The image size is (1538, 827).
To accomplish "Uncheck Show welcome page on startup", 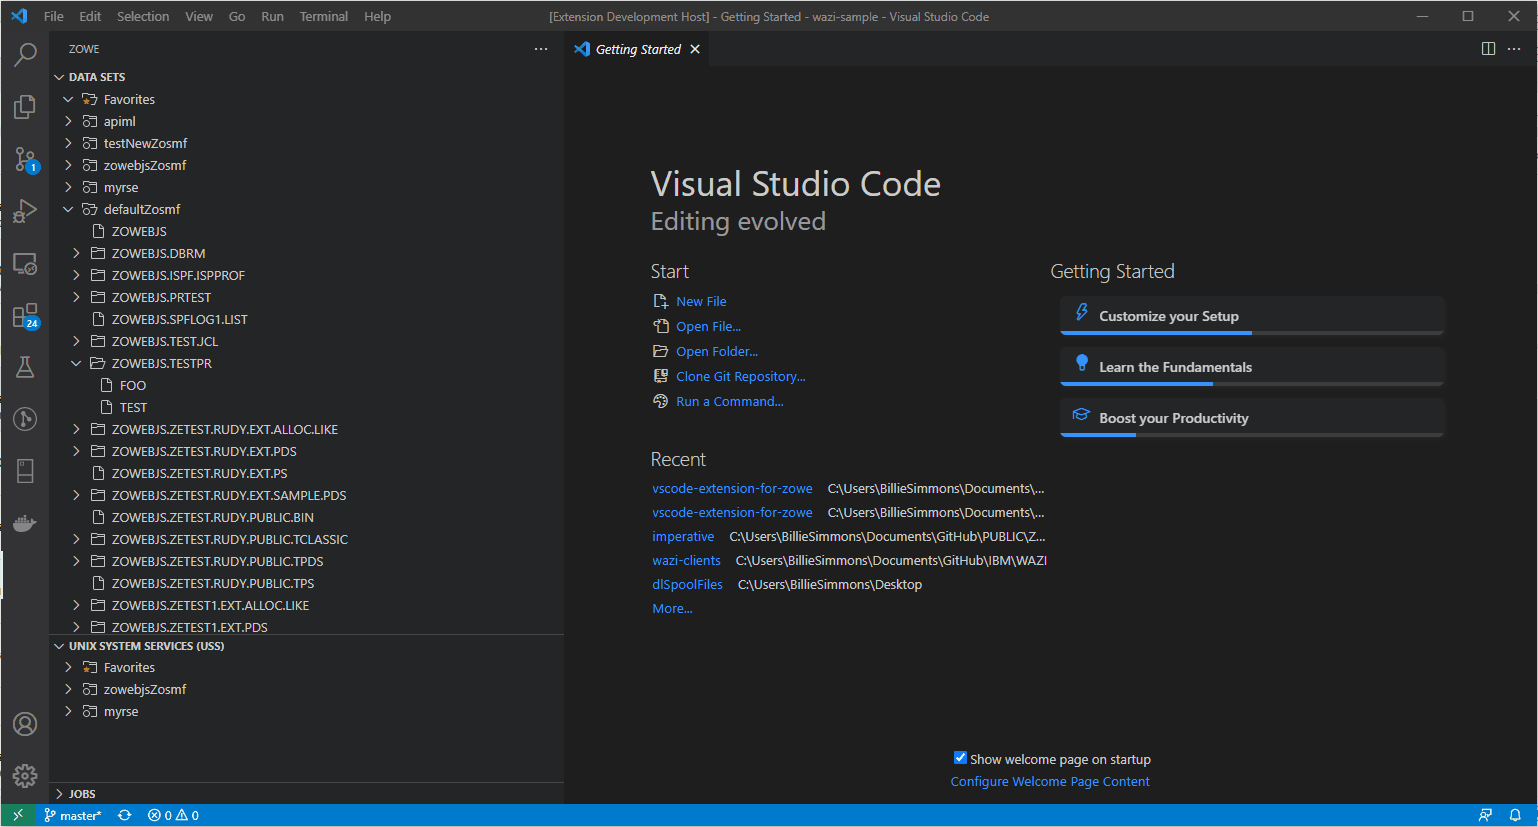I will [x=960, y=758].
